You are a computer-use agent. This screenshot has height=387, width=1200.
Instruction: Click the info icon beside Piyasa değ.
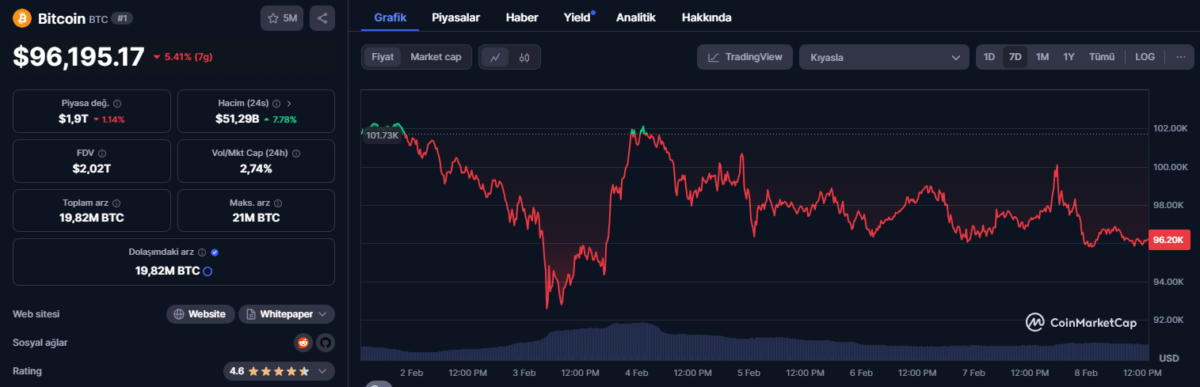coord(118,104)
